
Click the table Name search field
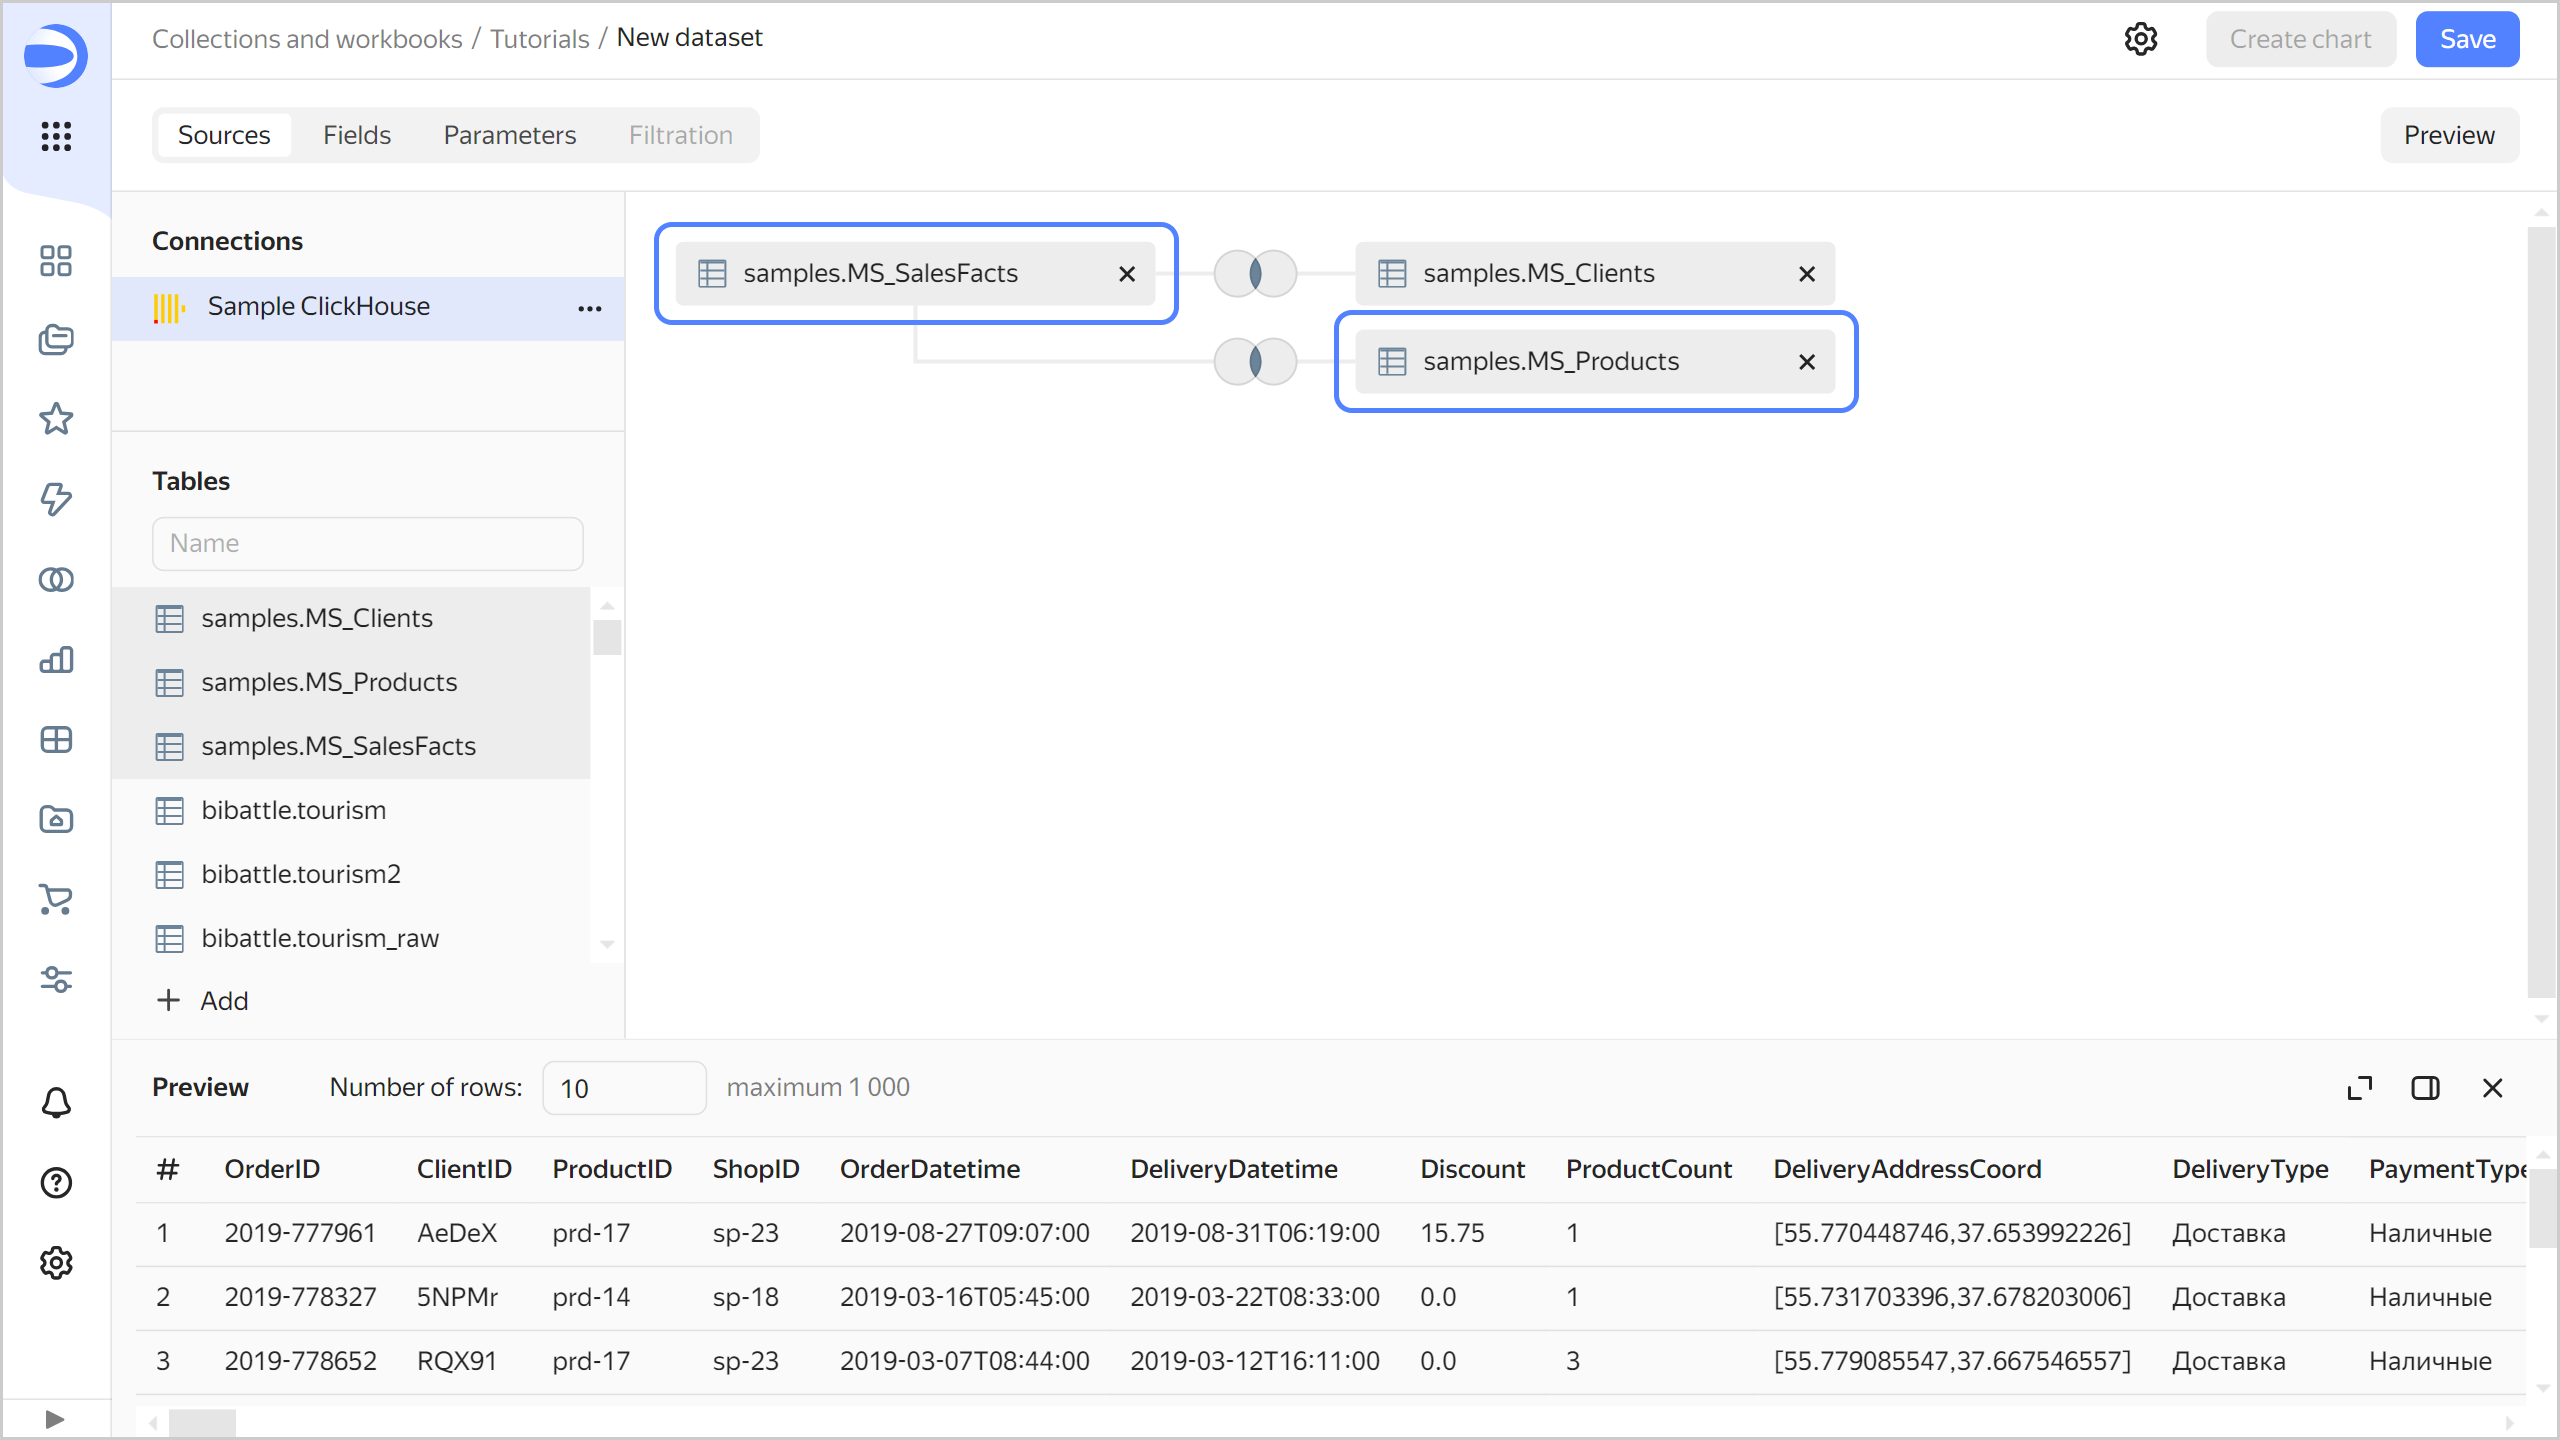pos(367,543)
